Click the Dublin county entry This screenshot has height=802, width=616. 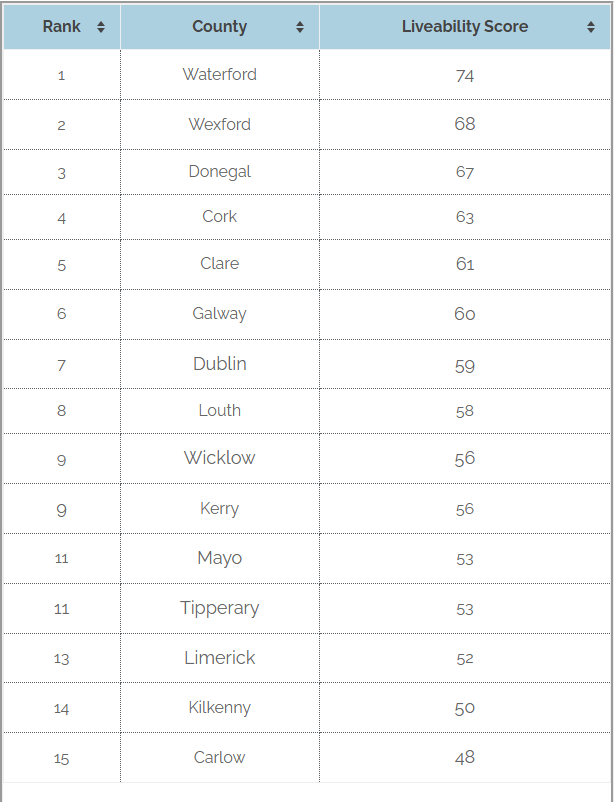[x=220, y=364]
